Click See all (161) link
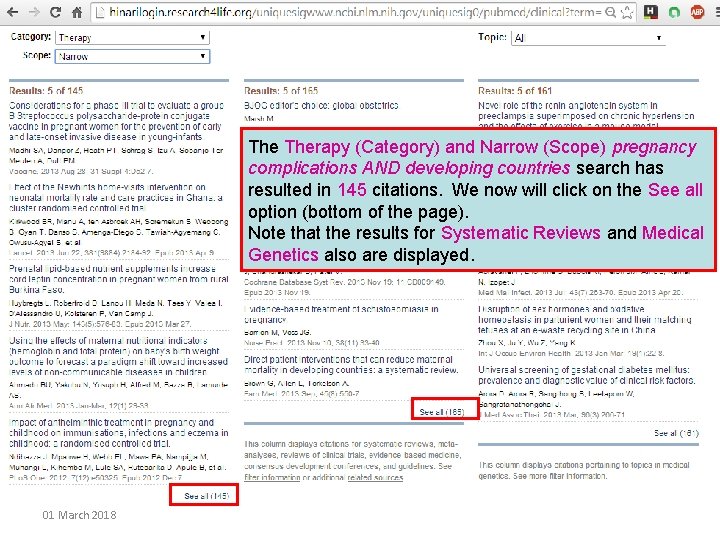Image resolution: width=720 pixels, height=540 pixels. [676, 433]
